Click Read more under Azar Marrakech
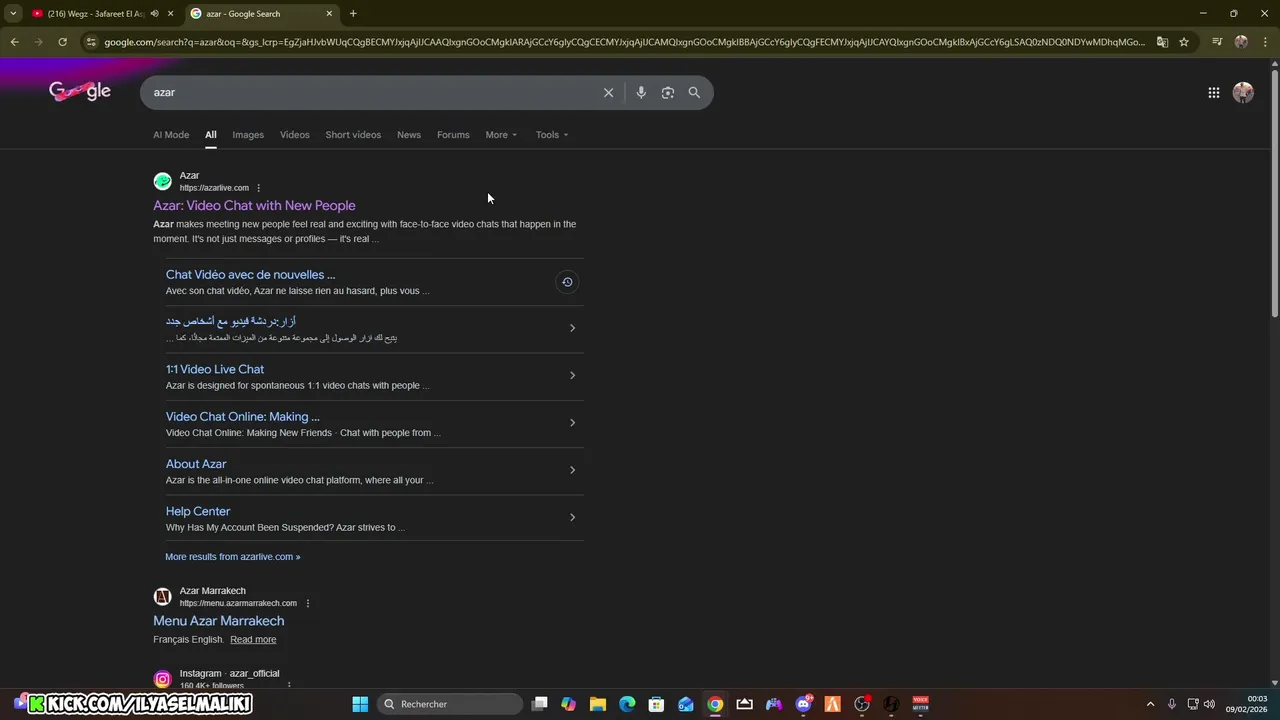1280x720 pixels. tap(253, 639)
